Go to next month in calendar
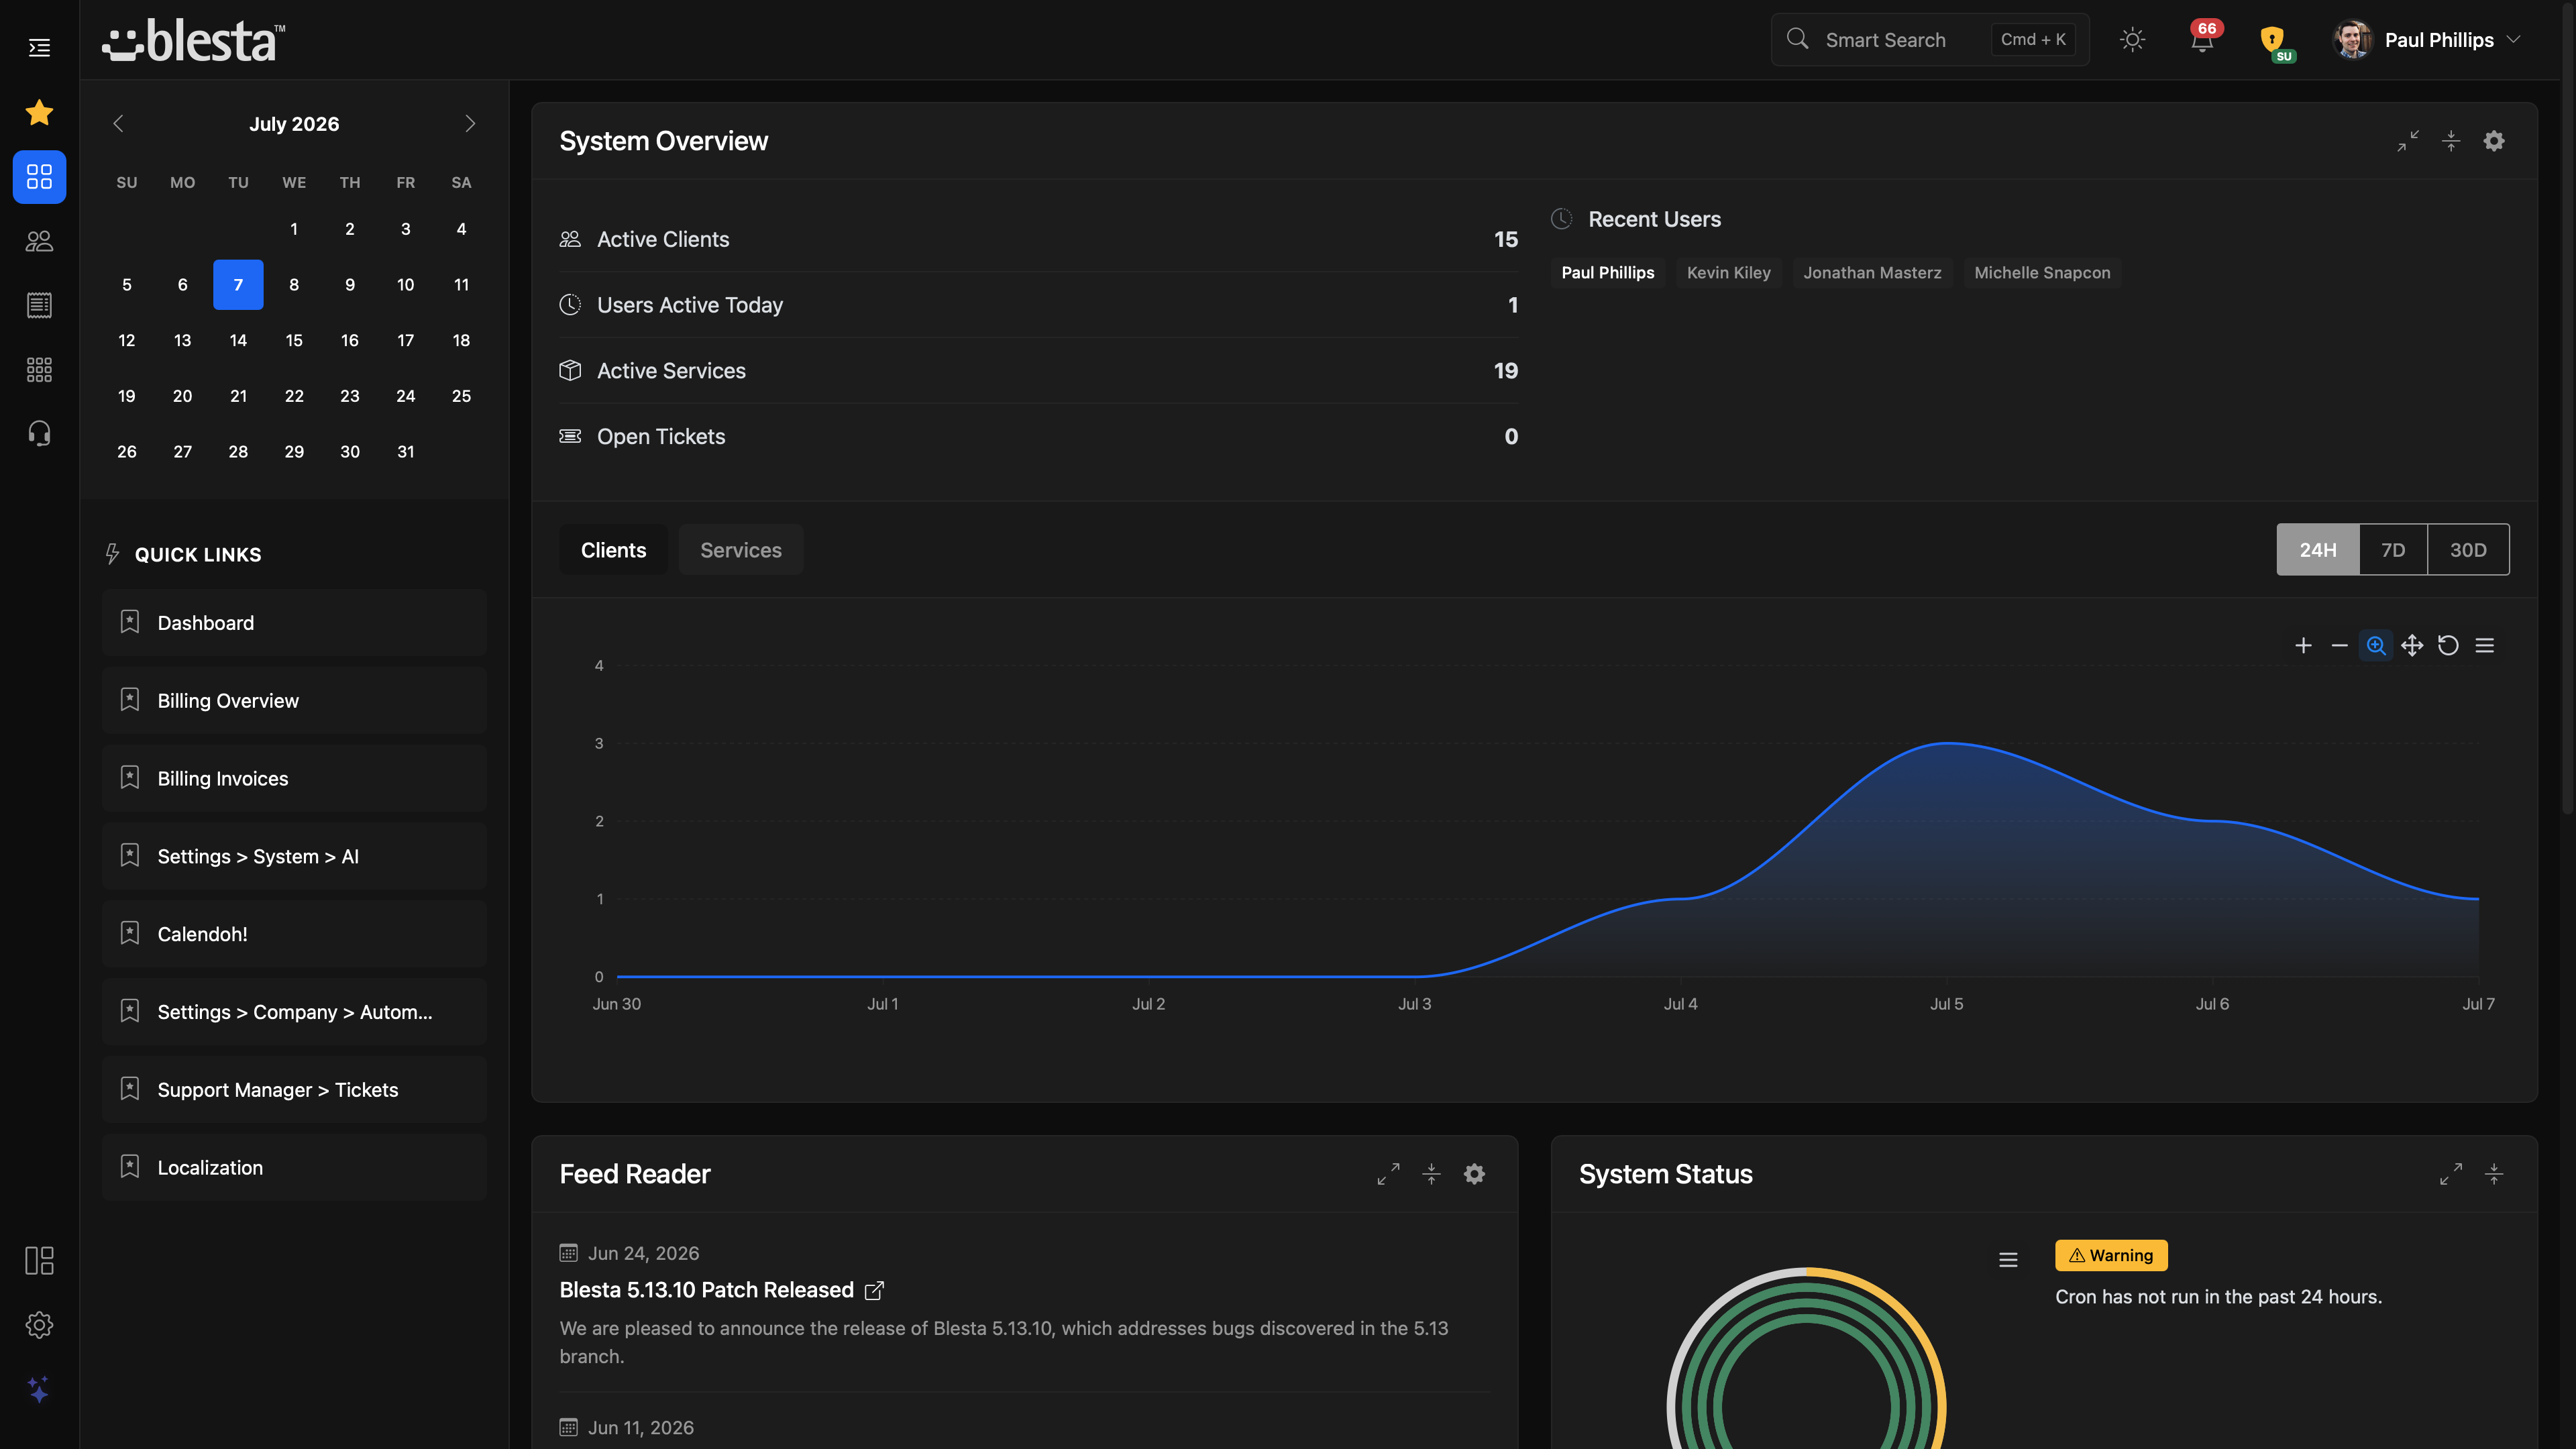Screen dimensions: 2576x1449 (470, 123)
